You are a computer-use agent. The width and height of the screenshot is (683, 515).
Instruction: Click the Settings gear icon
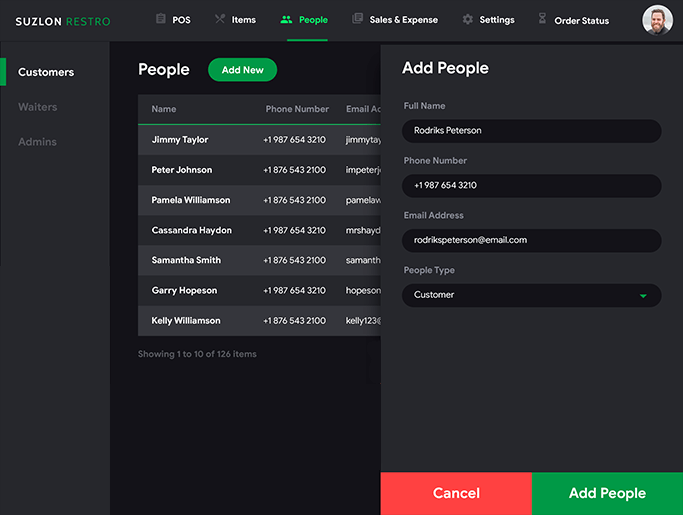tap(467, 19)
